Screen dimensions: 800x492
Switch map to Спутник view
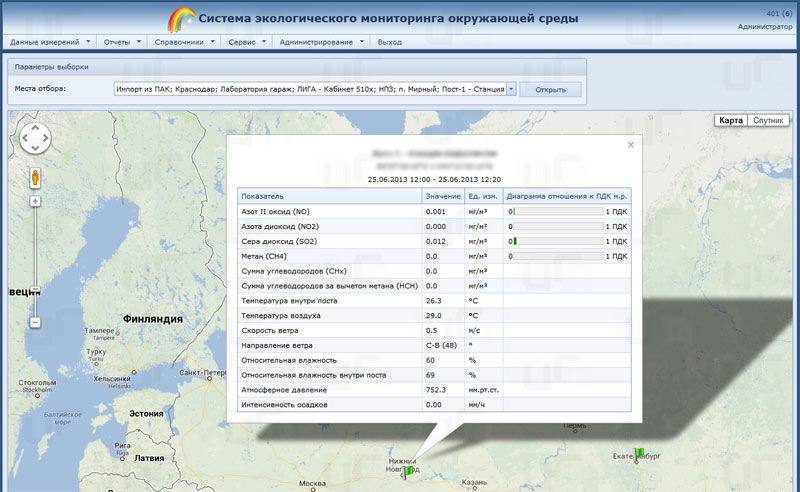tap(768, 120)
